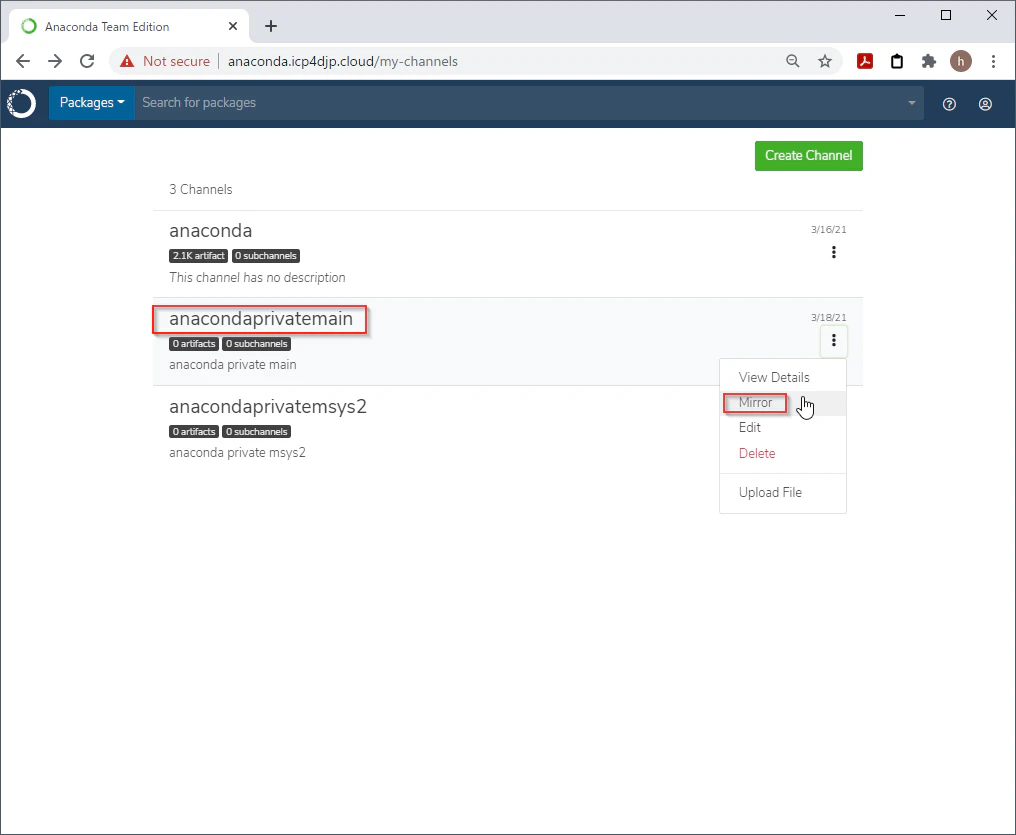Reload the current page

point(87,61)
